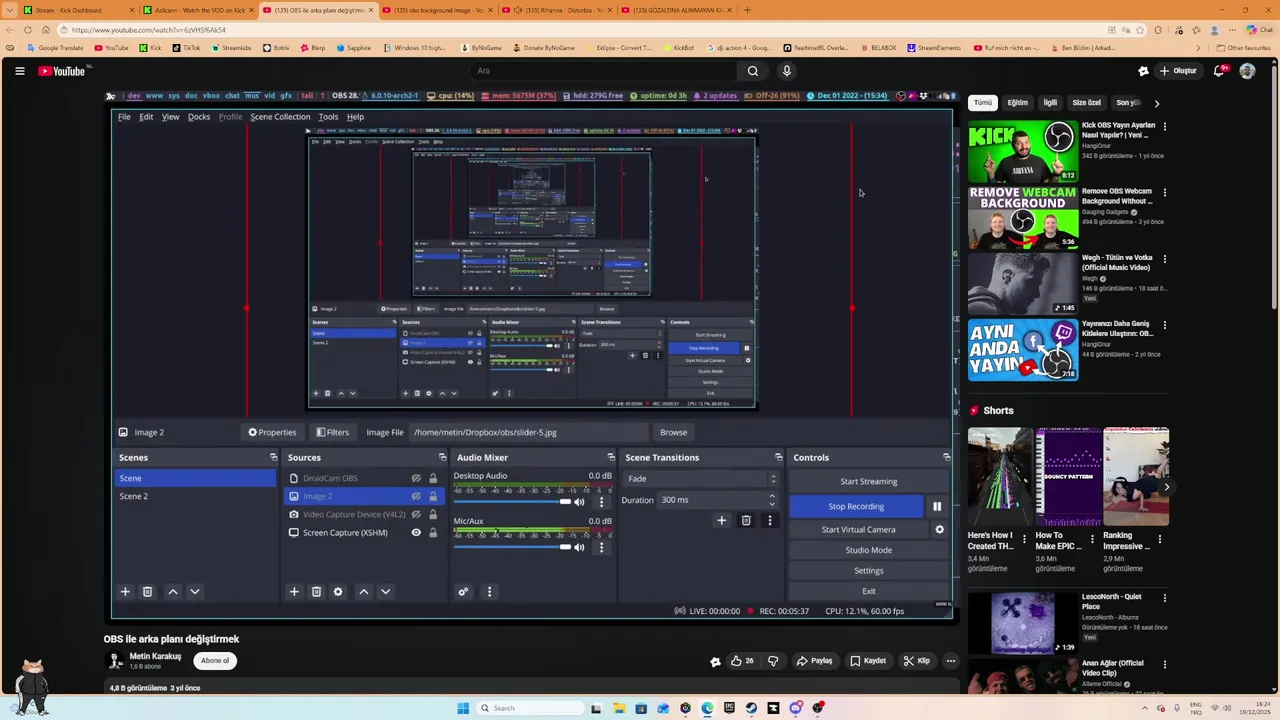This screenshot has height=720, width=1280.
Task: Toggle visibility of Image 2 source
Action: pyautogui.click(x=416, y=497)
